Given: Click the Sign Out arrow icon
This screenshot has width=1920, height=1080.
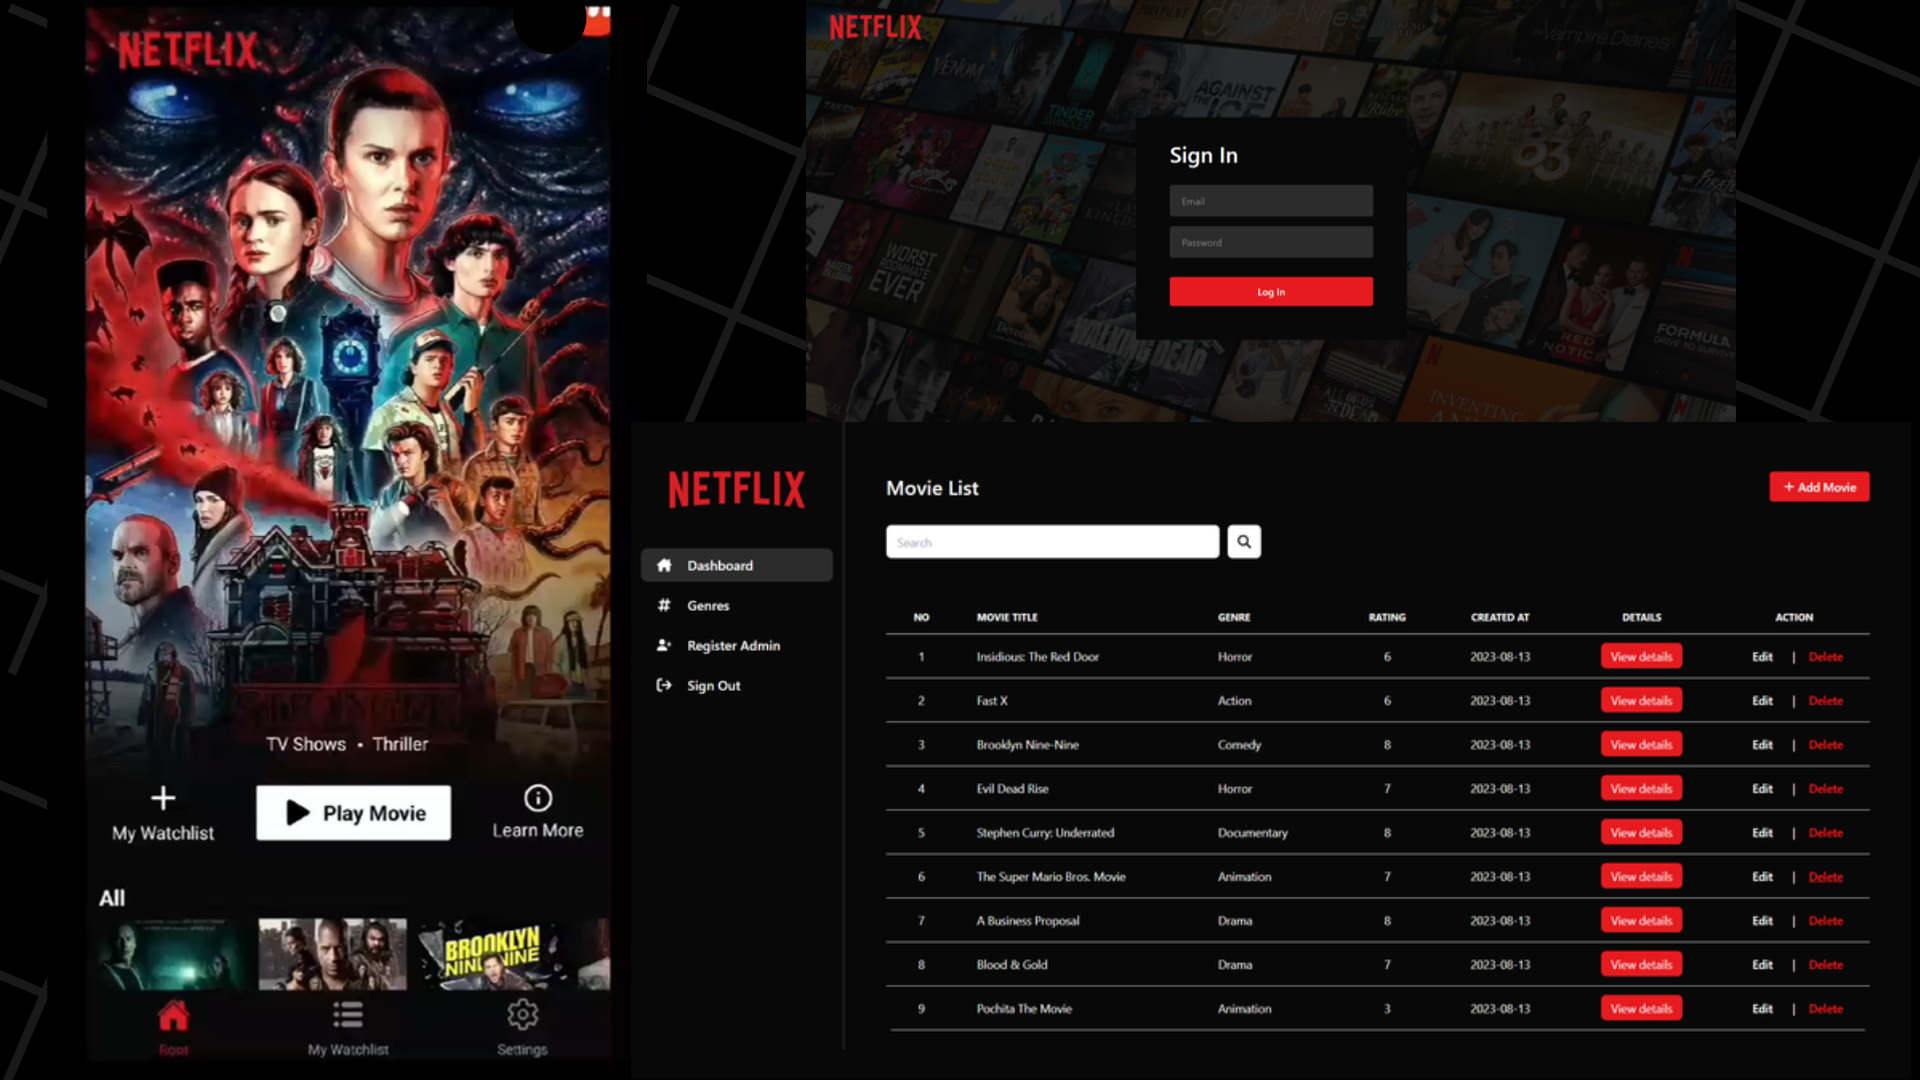Looking at the screenshot, I should point(664,685).
